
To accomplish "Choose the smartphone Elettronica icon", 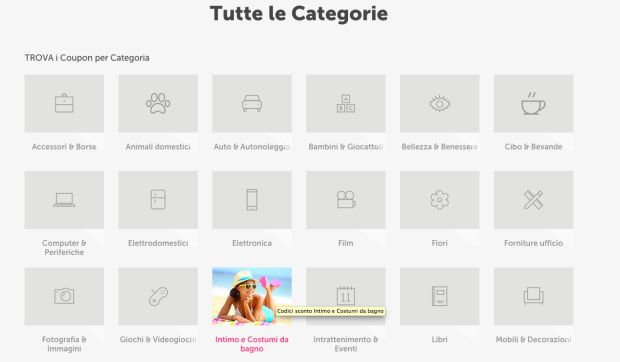I will [x=252, y=200].
